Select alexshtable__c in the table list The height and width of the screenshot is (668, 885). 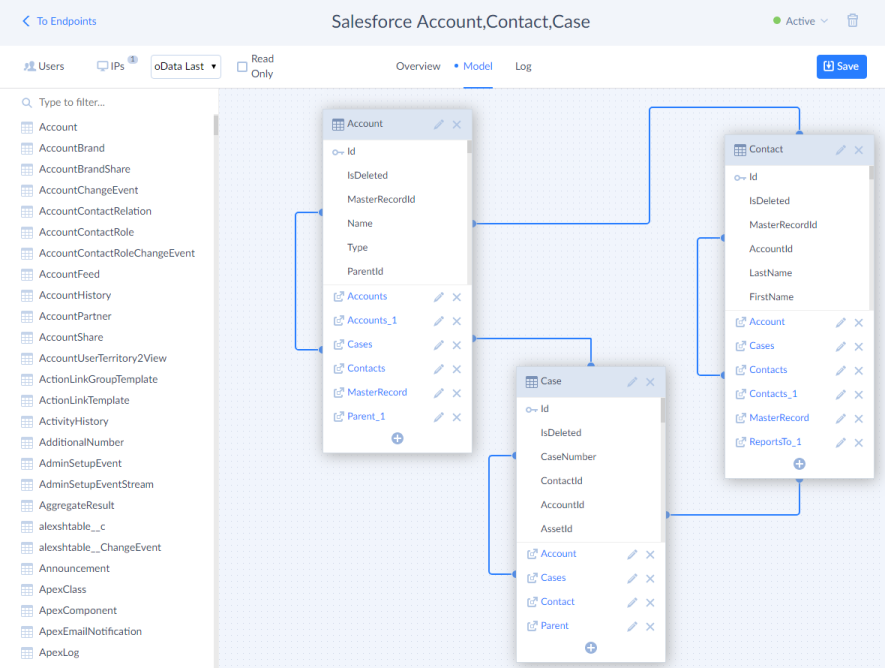pyautogui.click(x=72, y=526)
